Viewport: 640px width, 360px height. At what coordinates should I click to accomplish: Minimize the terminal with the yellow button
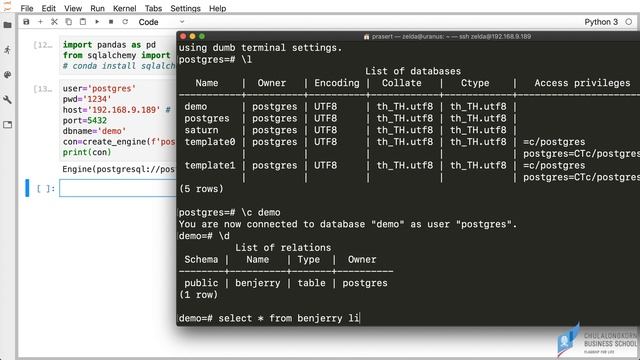(x=192, y=36)
